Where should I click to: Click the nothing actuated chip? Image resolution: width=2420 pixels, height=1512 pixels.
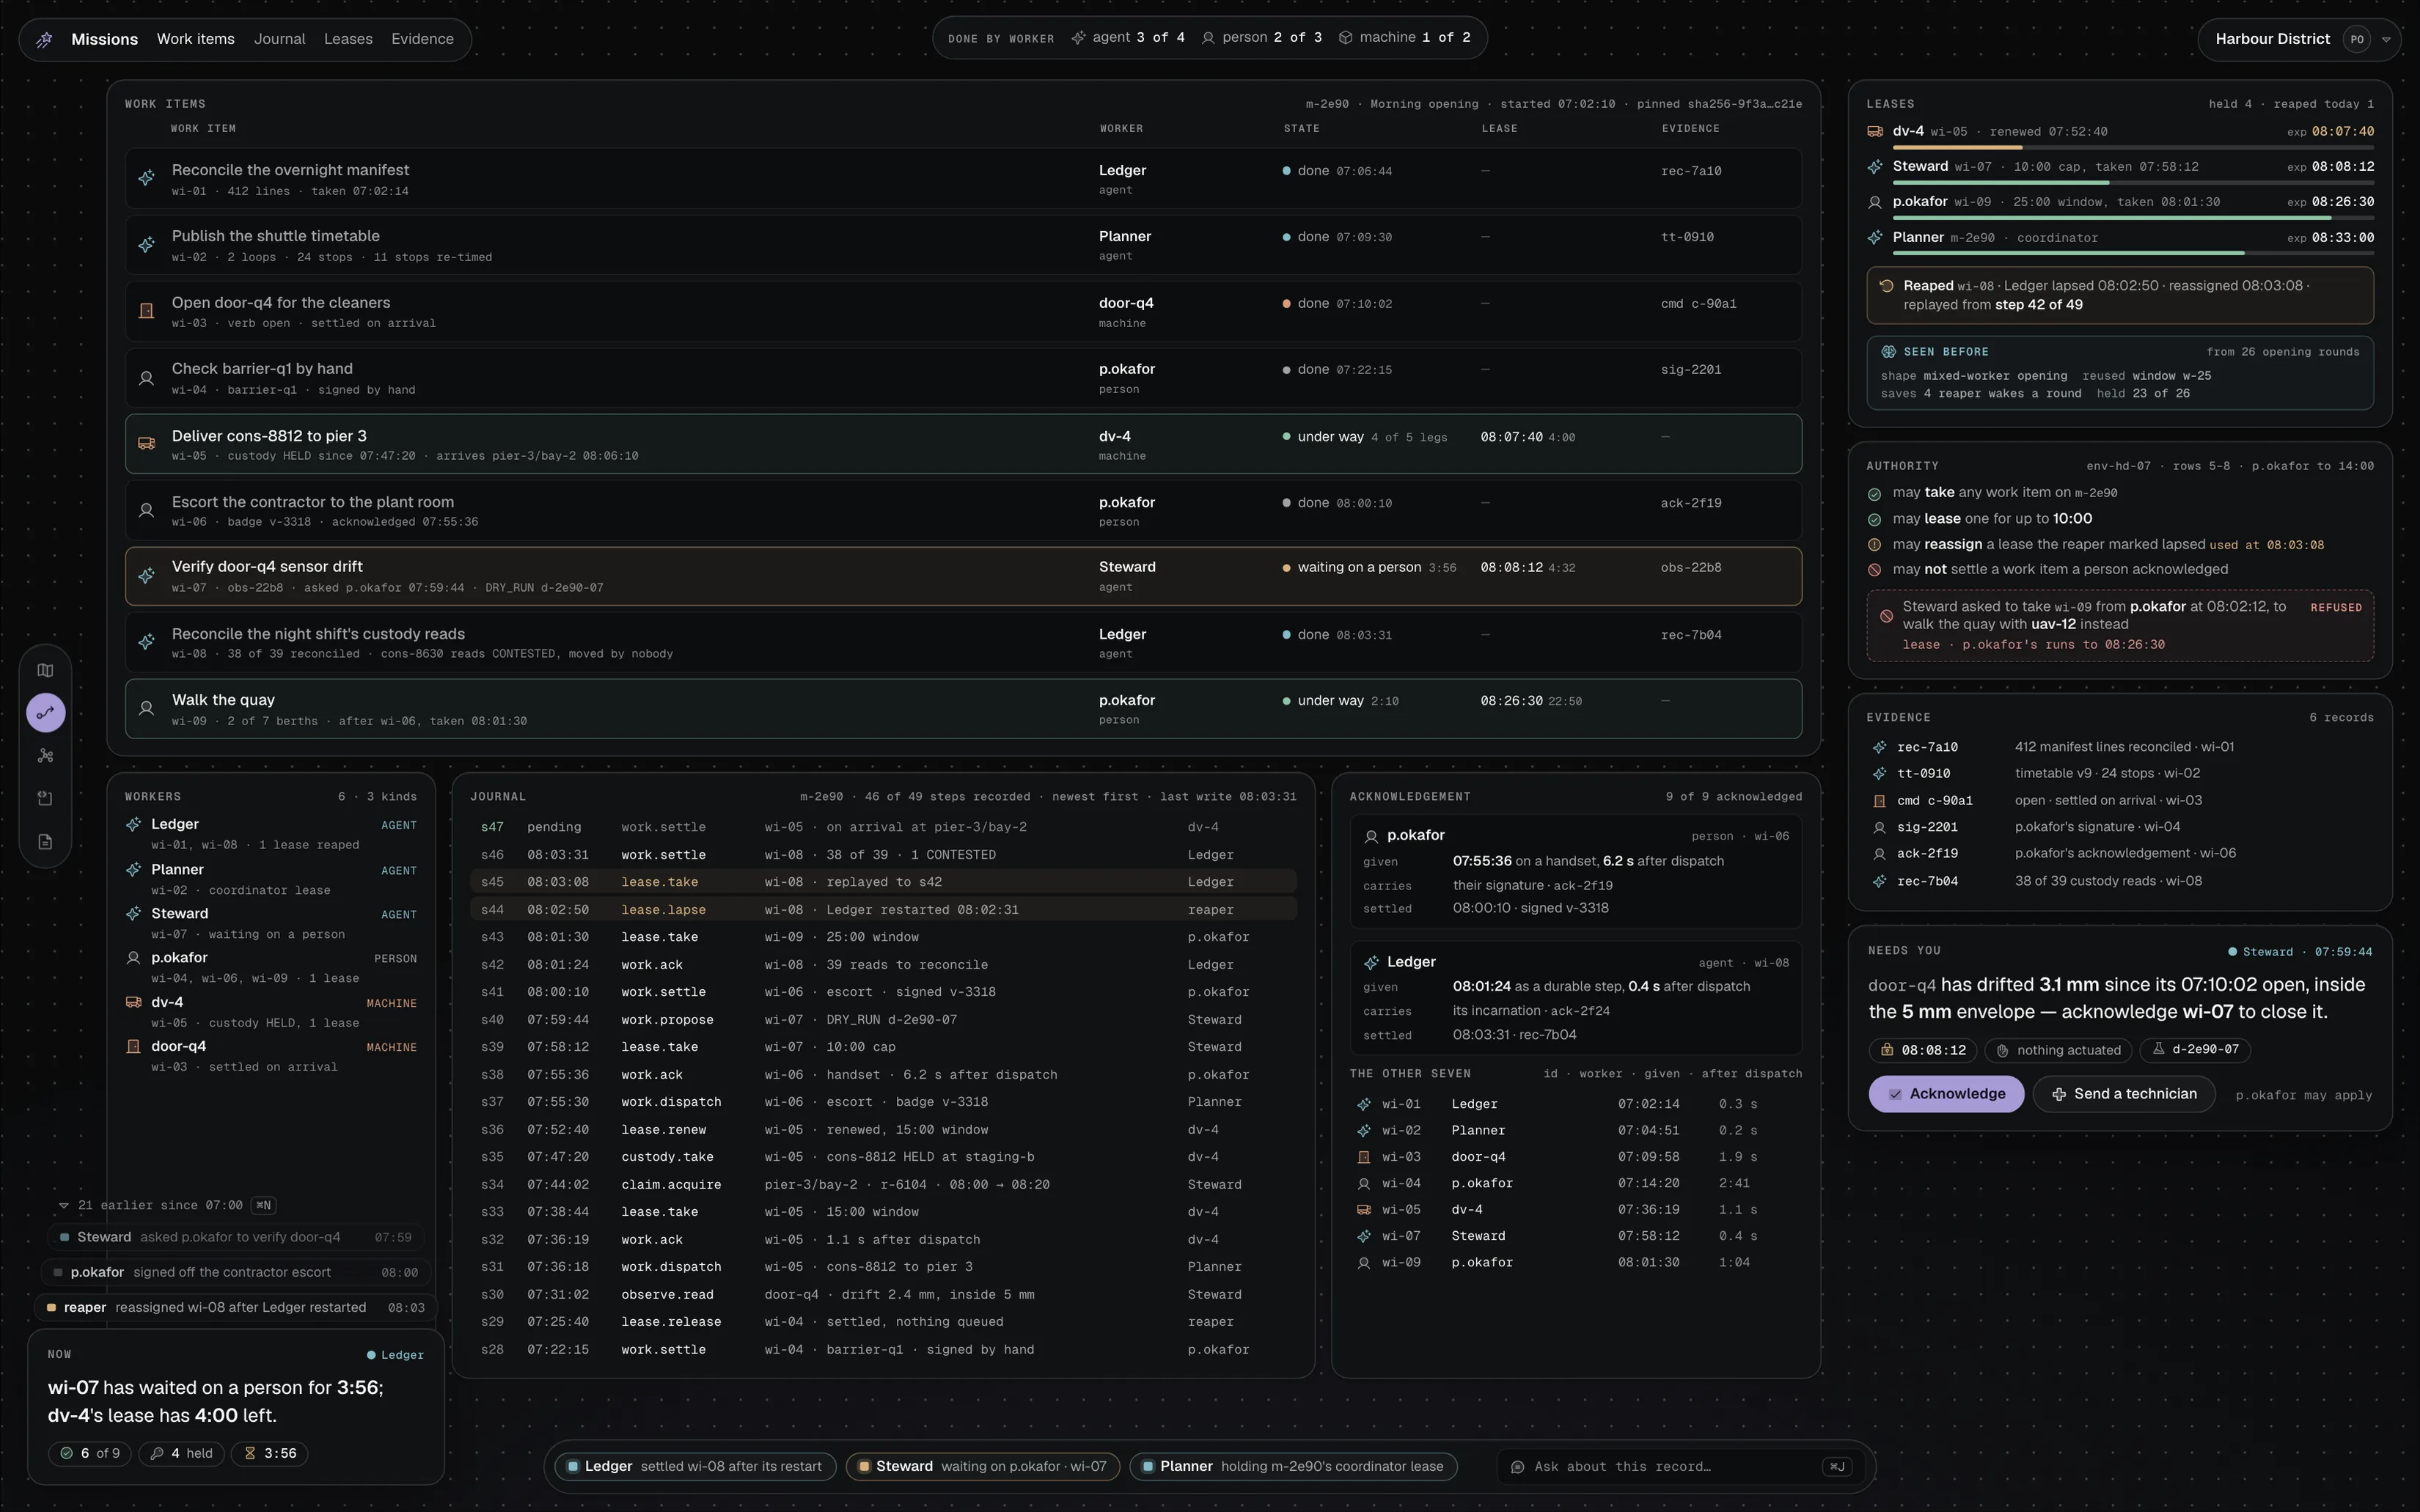pos(2059,1050)
